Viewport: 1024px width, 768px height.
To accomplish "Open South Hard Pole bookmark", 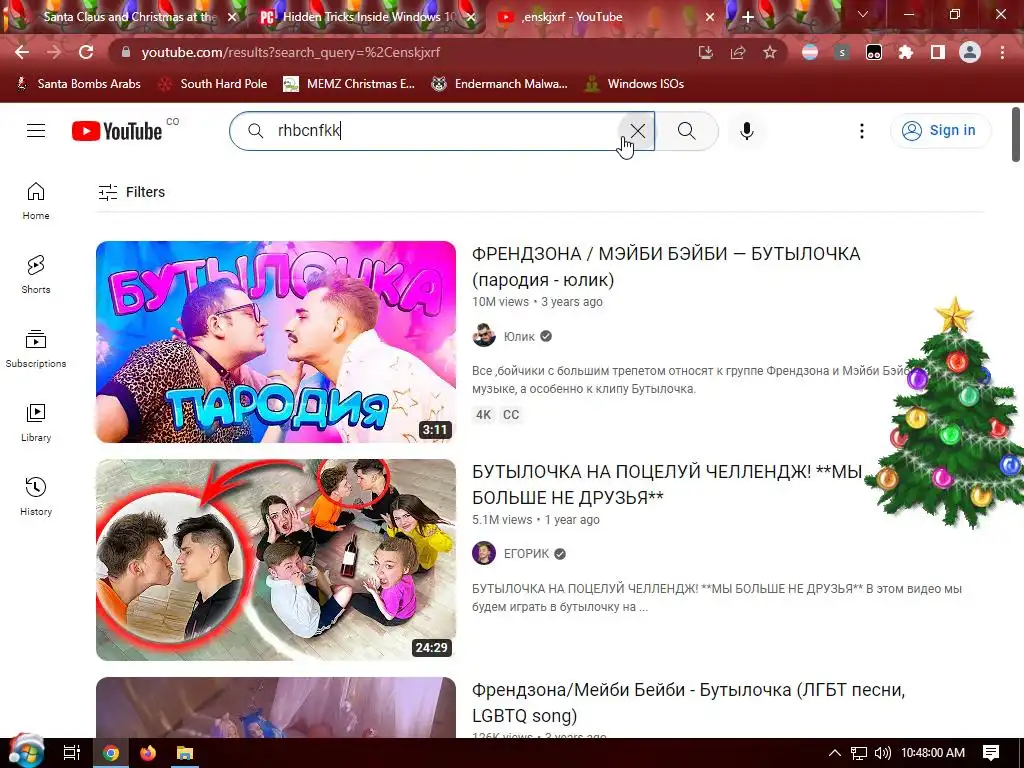I will 214,84.
